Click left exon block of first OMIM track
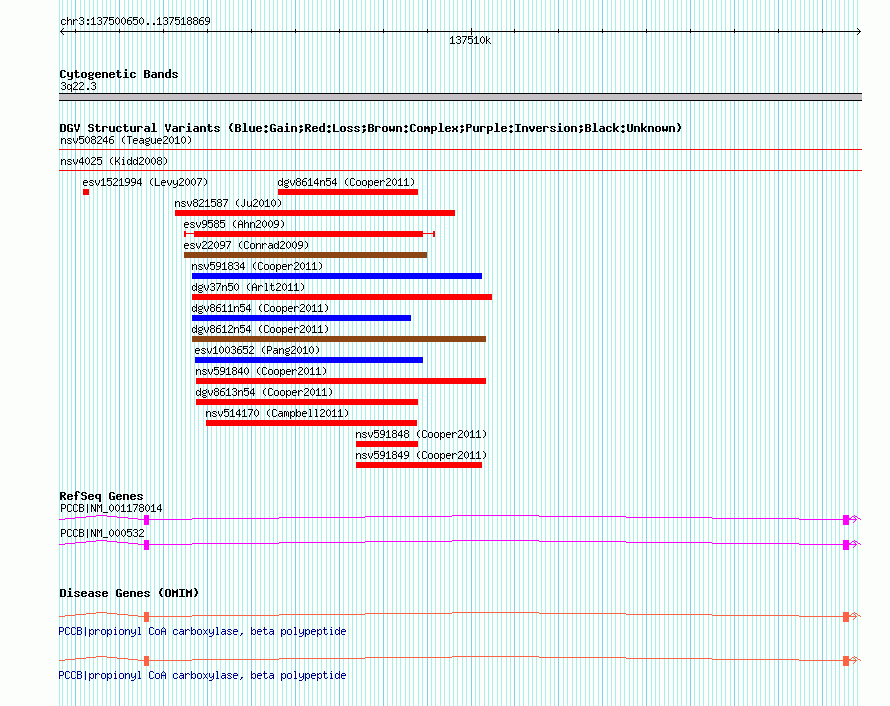 146,617
